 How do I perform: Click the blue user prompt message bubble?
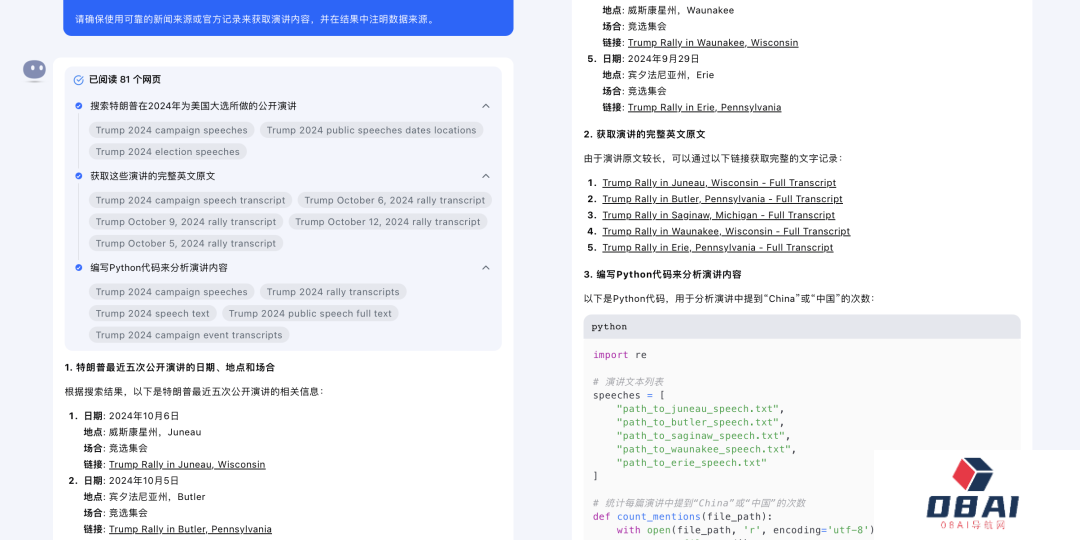tap(288, 18)
